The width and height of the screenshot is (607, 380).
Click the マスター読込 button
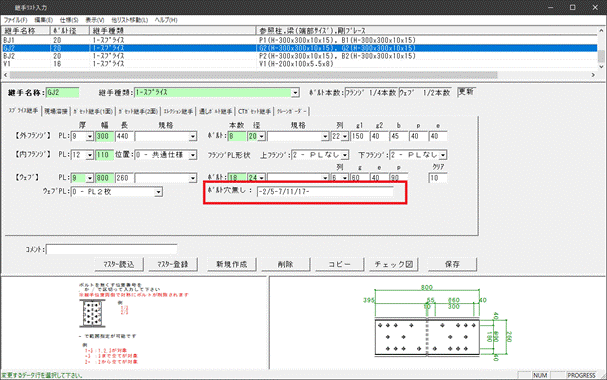(x=119, y=264)
